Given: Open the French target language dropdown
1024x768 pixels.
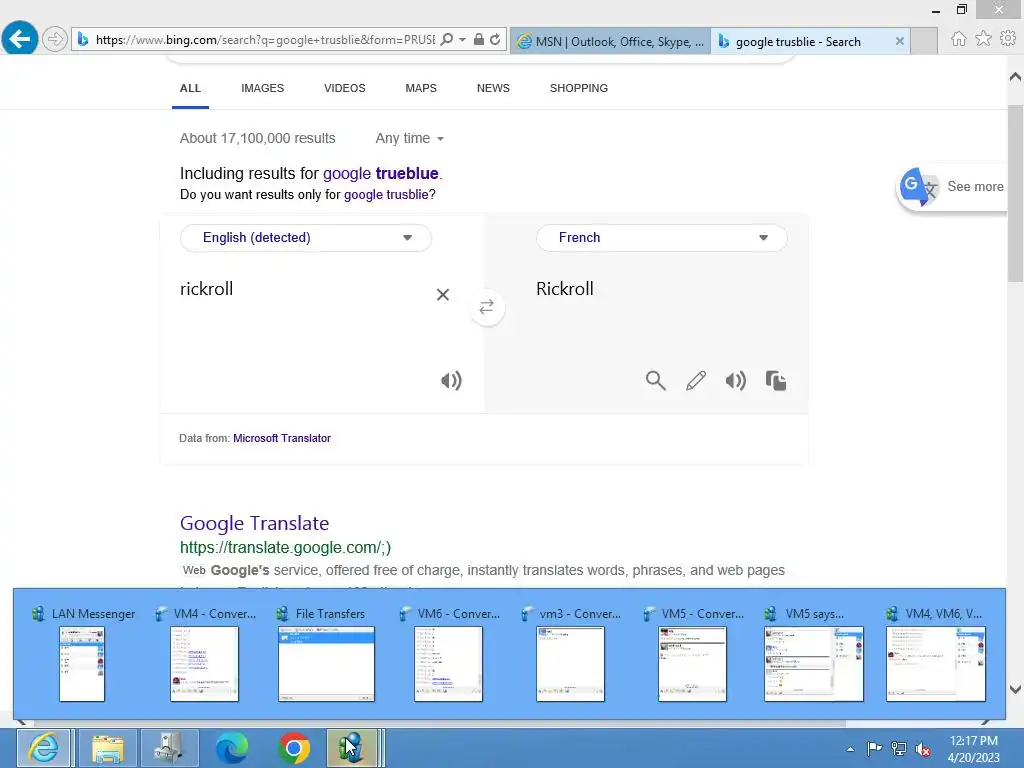Looking at the screenshot, I should tap(662, 238).
